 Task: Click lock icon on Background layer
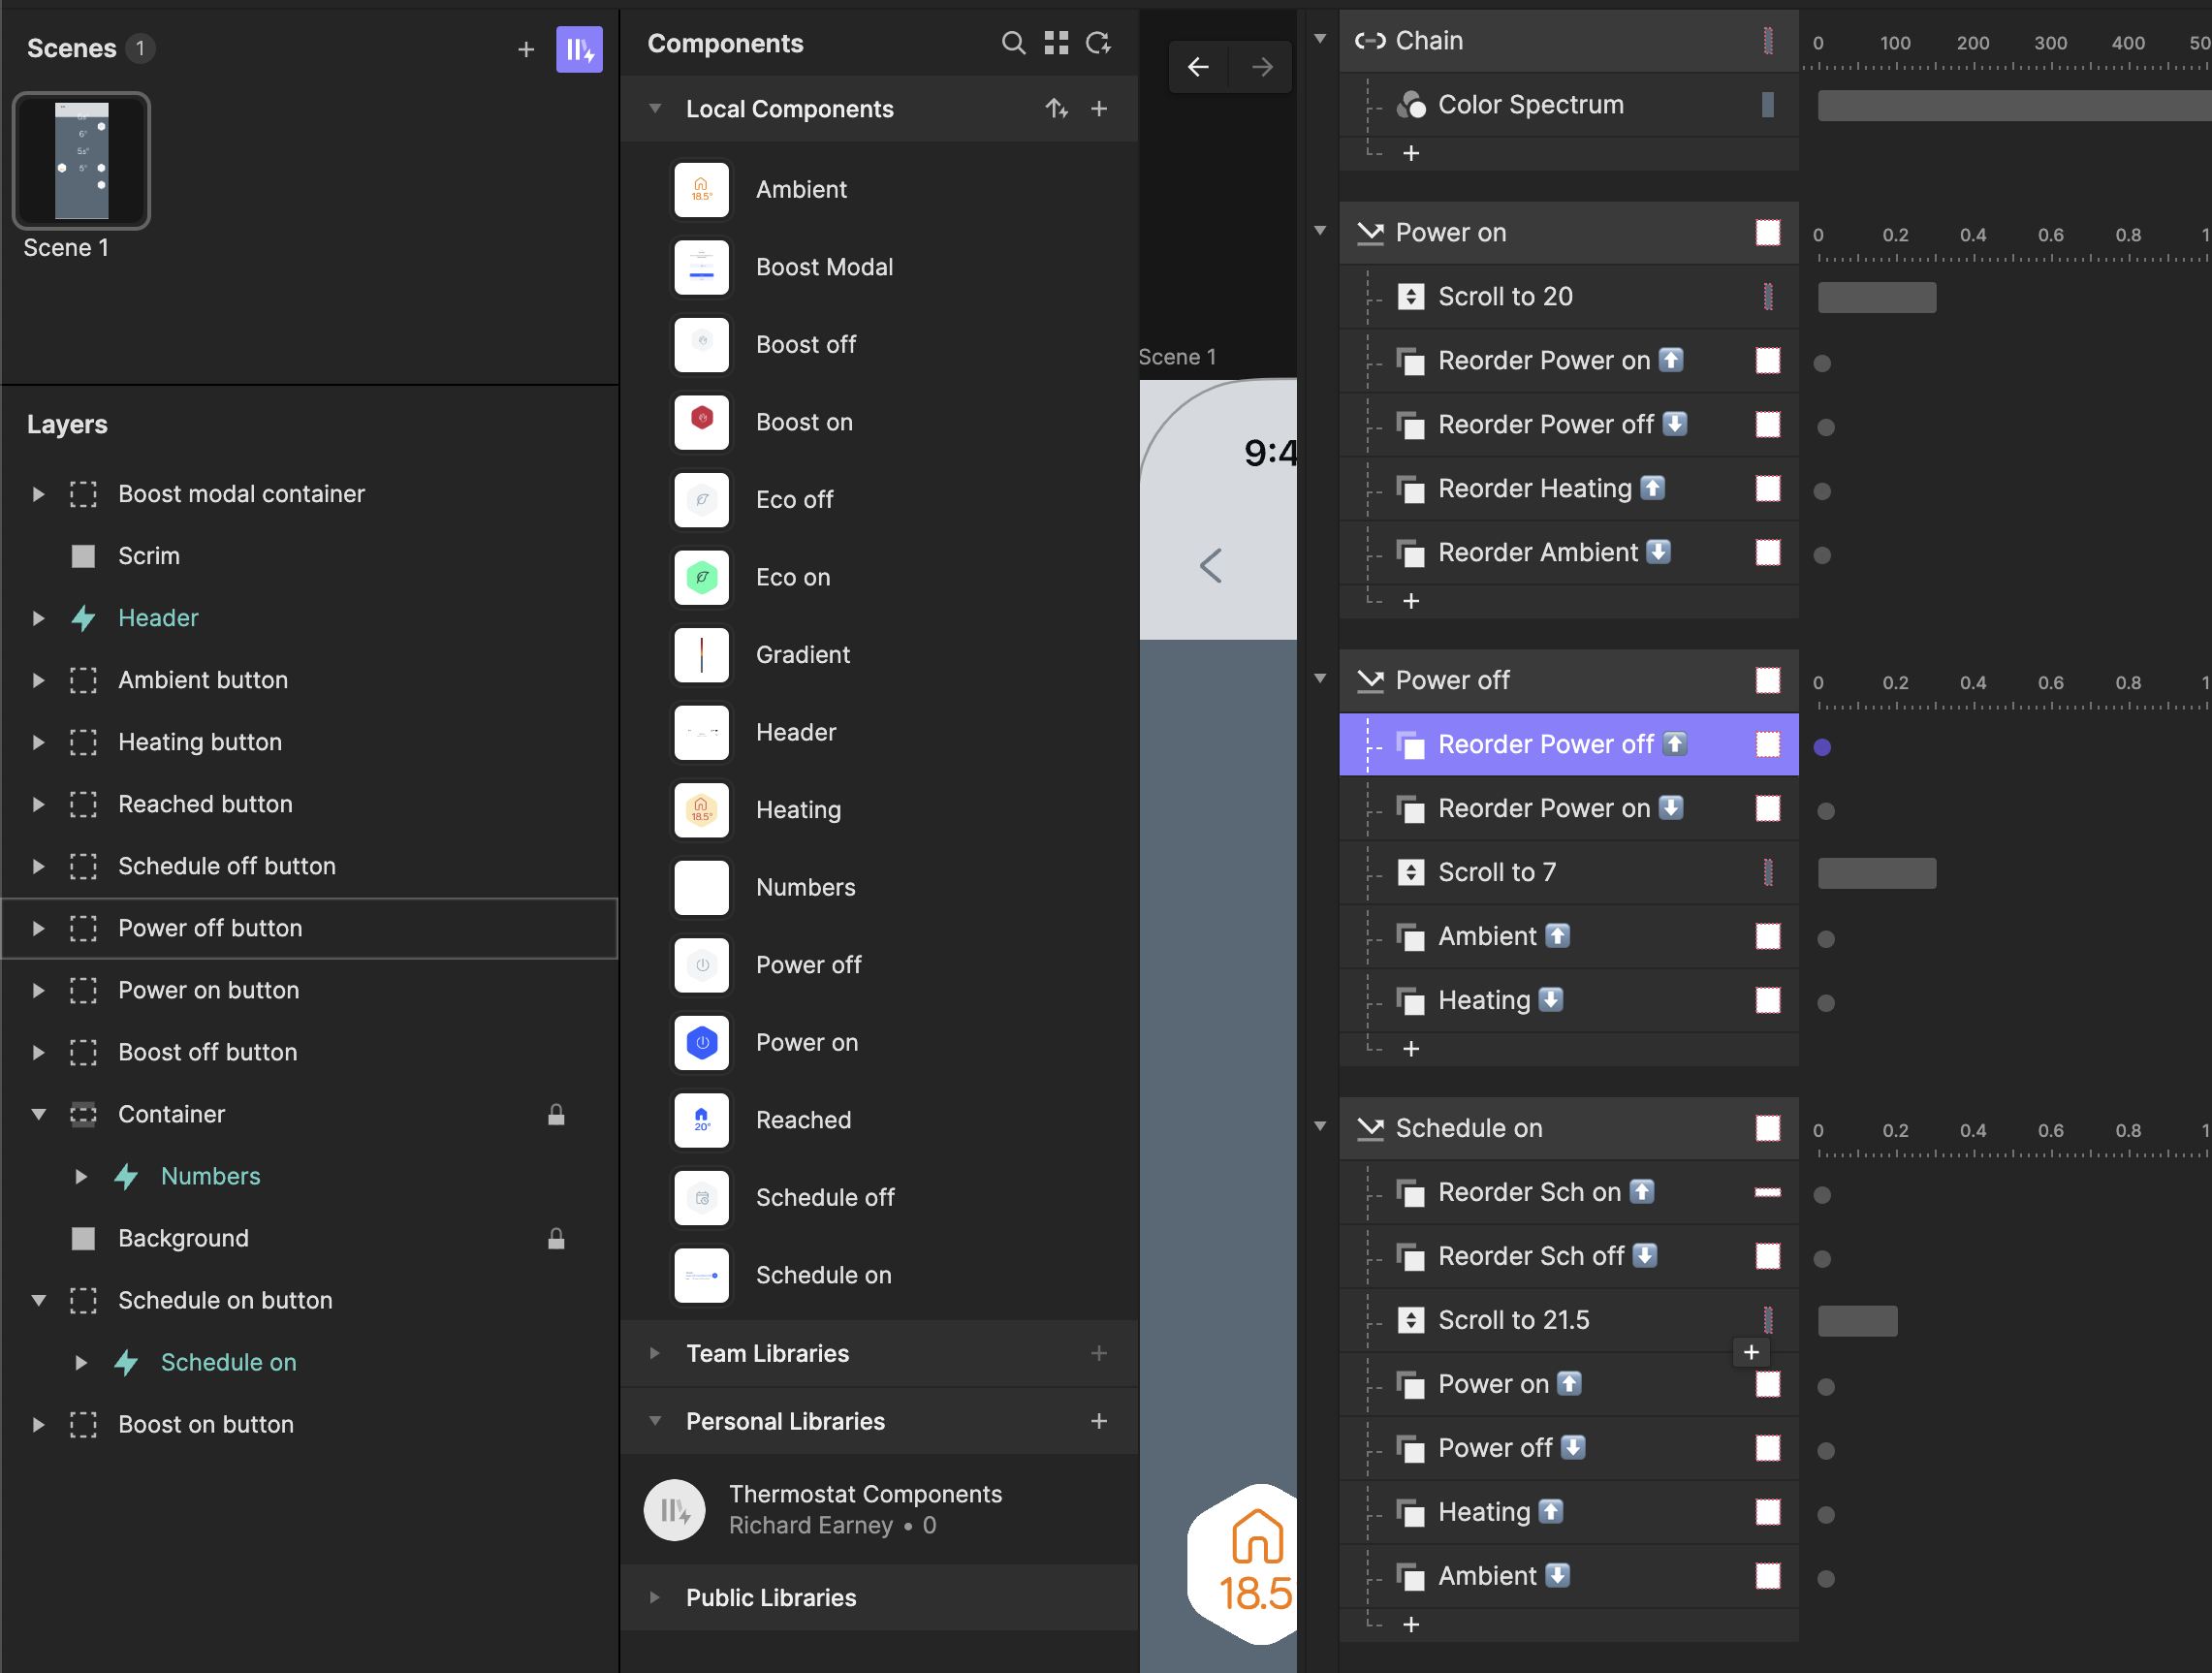(556, 1238)
